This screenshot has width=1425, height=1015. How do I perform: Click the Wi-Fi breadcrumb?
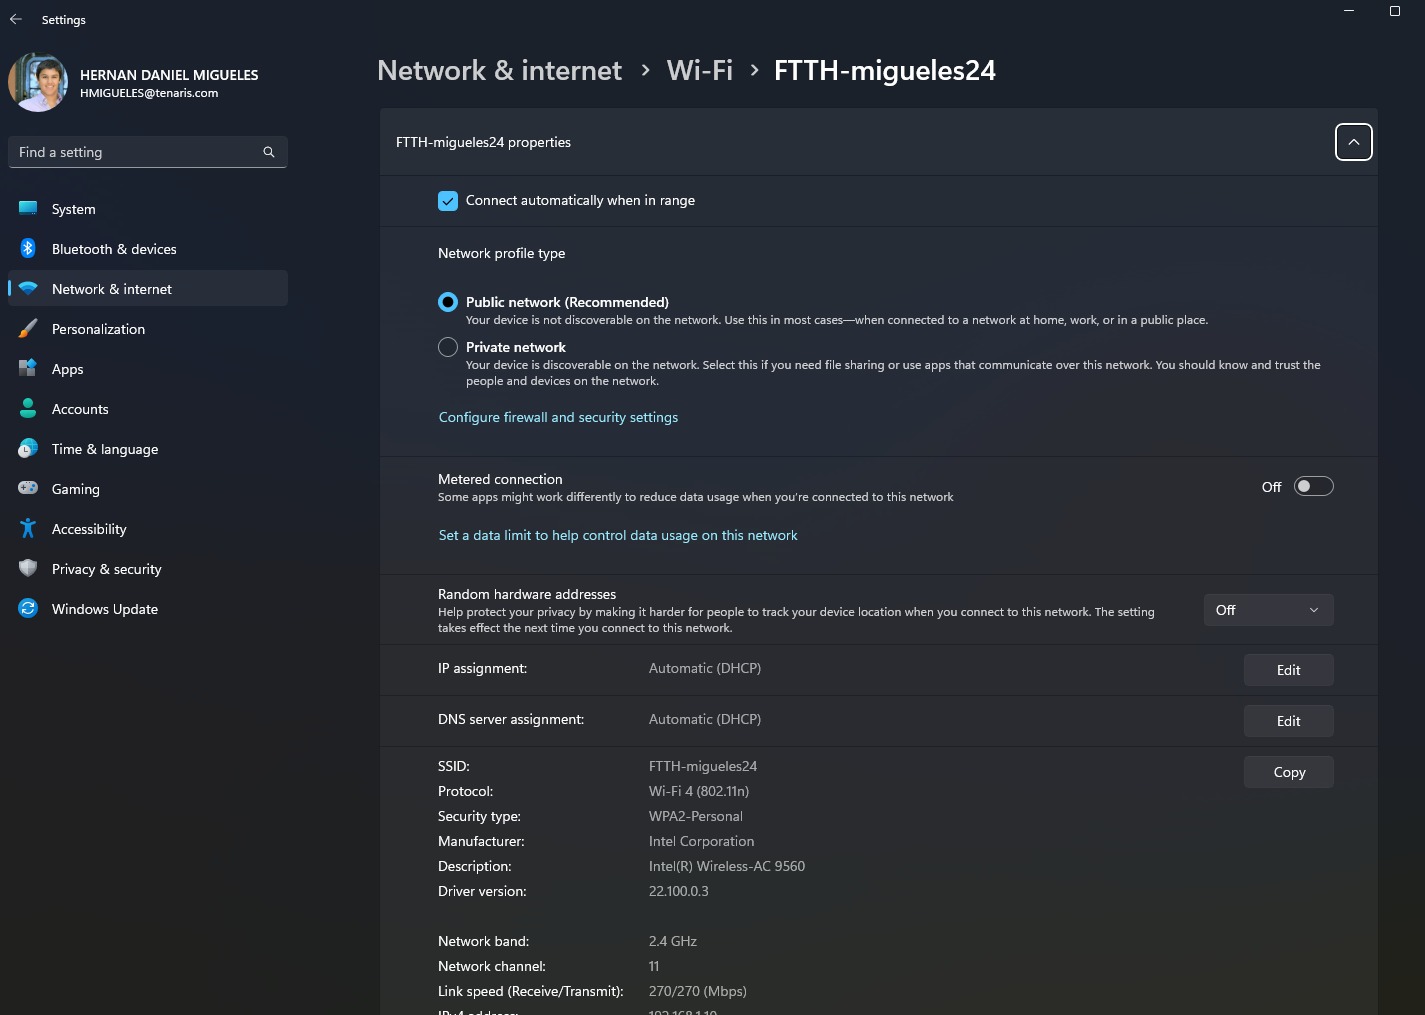point(699,70)
